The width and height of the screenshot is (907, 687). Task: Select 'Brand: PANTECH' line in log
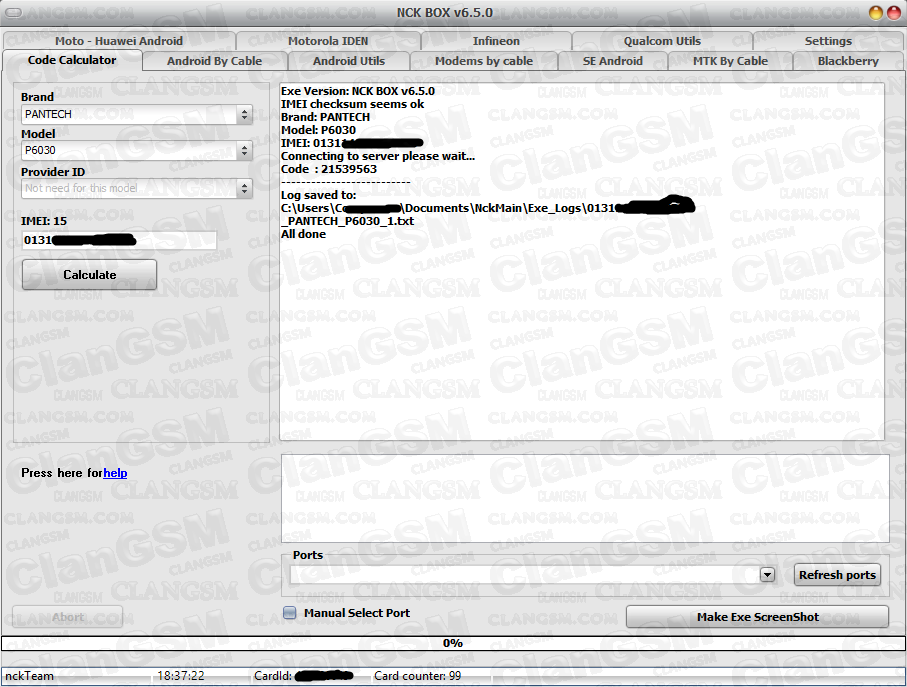pyautogui.click(x=325, y=117)
